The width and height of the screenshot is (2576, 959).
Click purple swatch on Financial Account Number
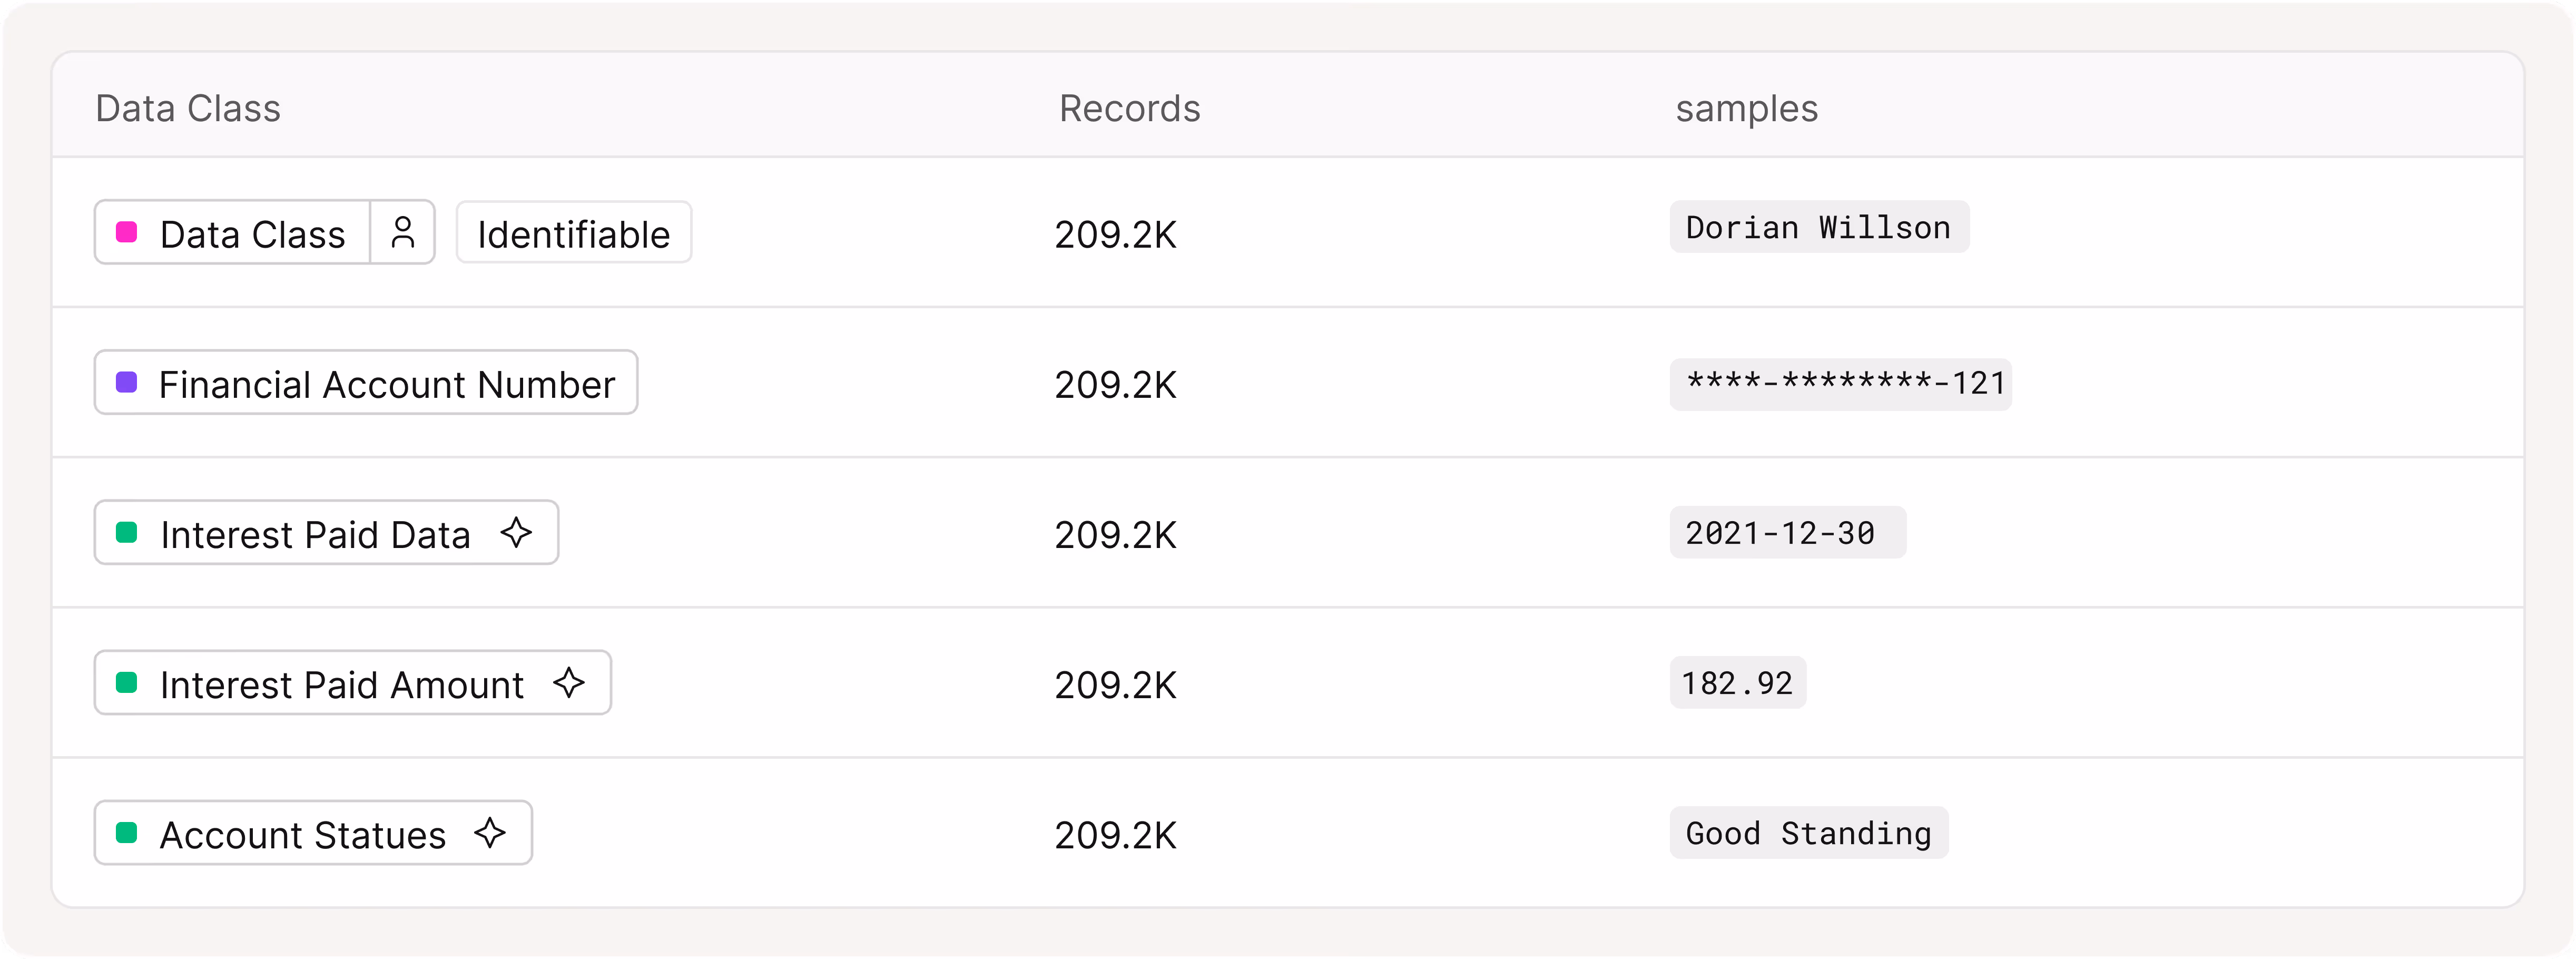(x=127, y=383)
